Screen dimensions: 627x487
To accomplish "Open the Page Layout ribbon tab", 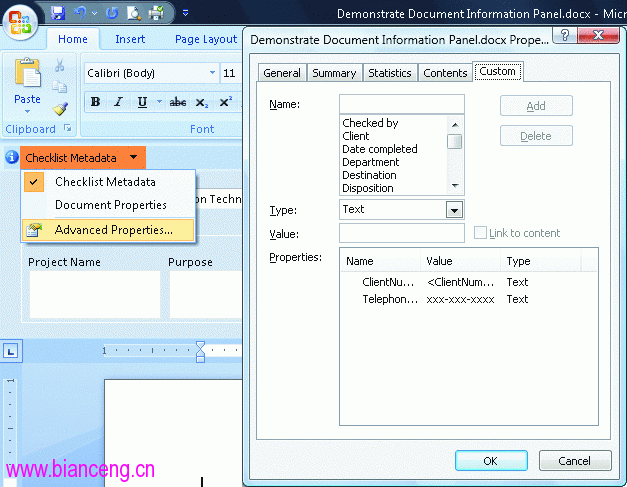I will point(206,39).
